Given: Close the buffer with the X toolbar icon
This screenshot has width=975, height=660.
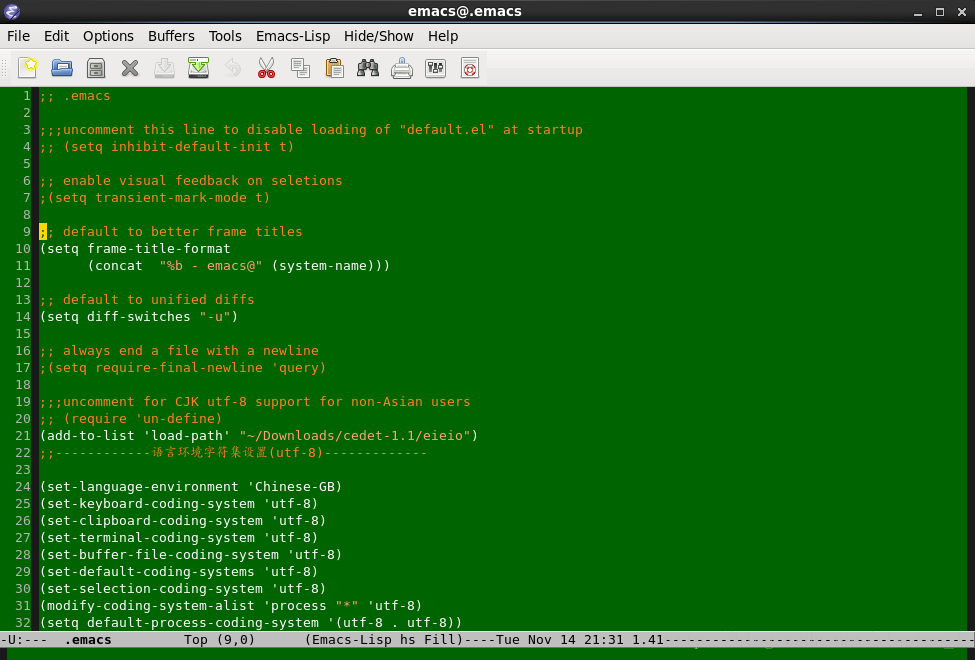Looking at the screenshot, I should click(x=130, y=68).
